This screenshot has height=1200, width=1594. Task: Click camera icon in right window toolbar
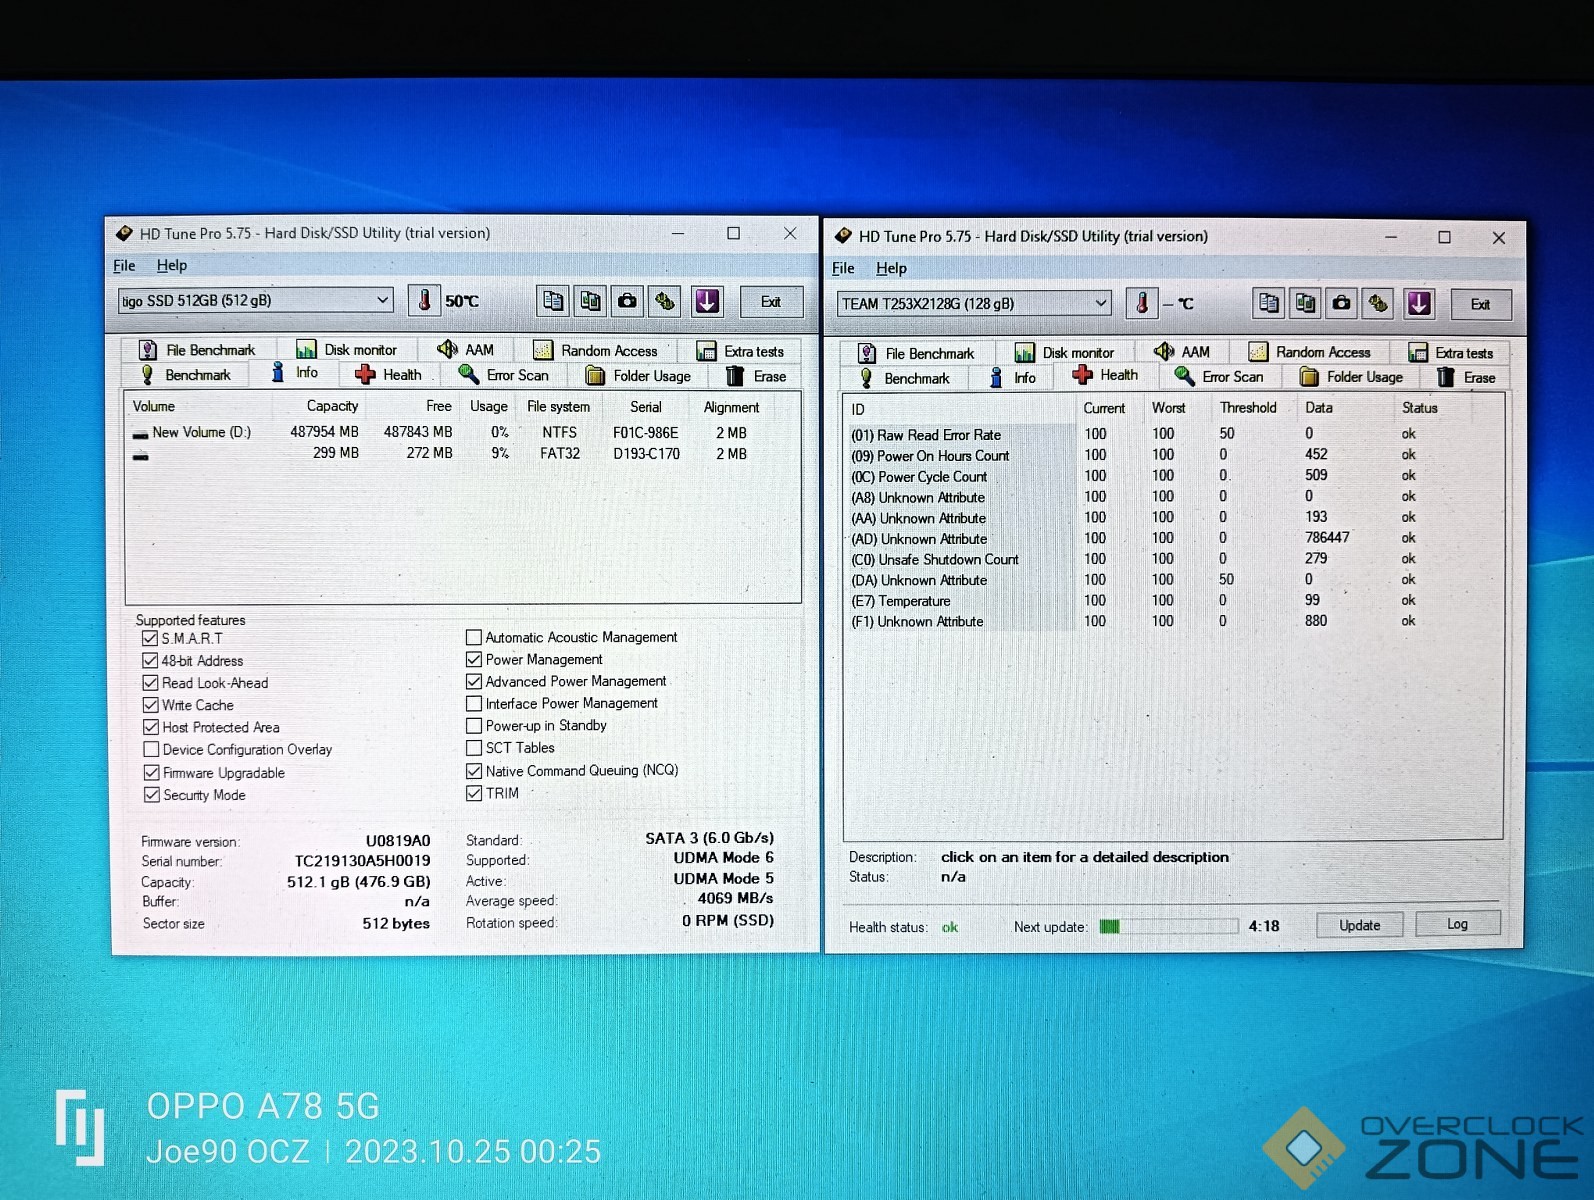click(x=1342, y=303)
